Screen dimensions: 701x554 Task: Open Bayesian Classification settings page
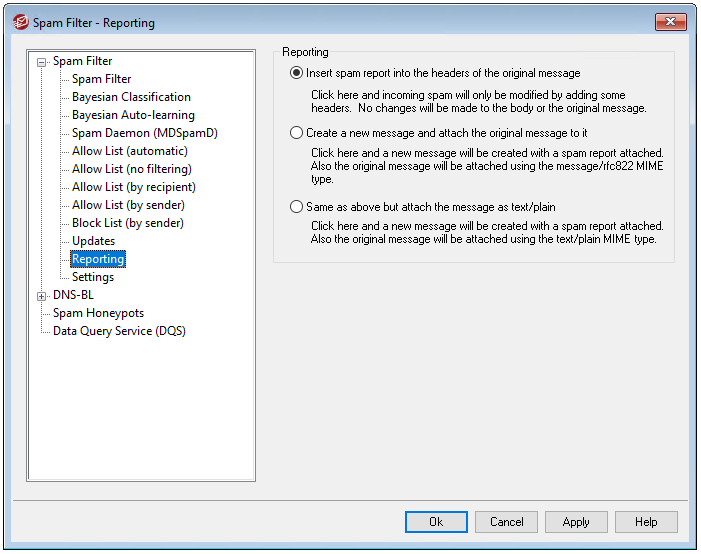pos(131,97)
